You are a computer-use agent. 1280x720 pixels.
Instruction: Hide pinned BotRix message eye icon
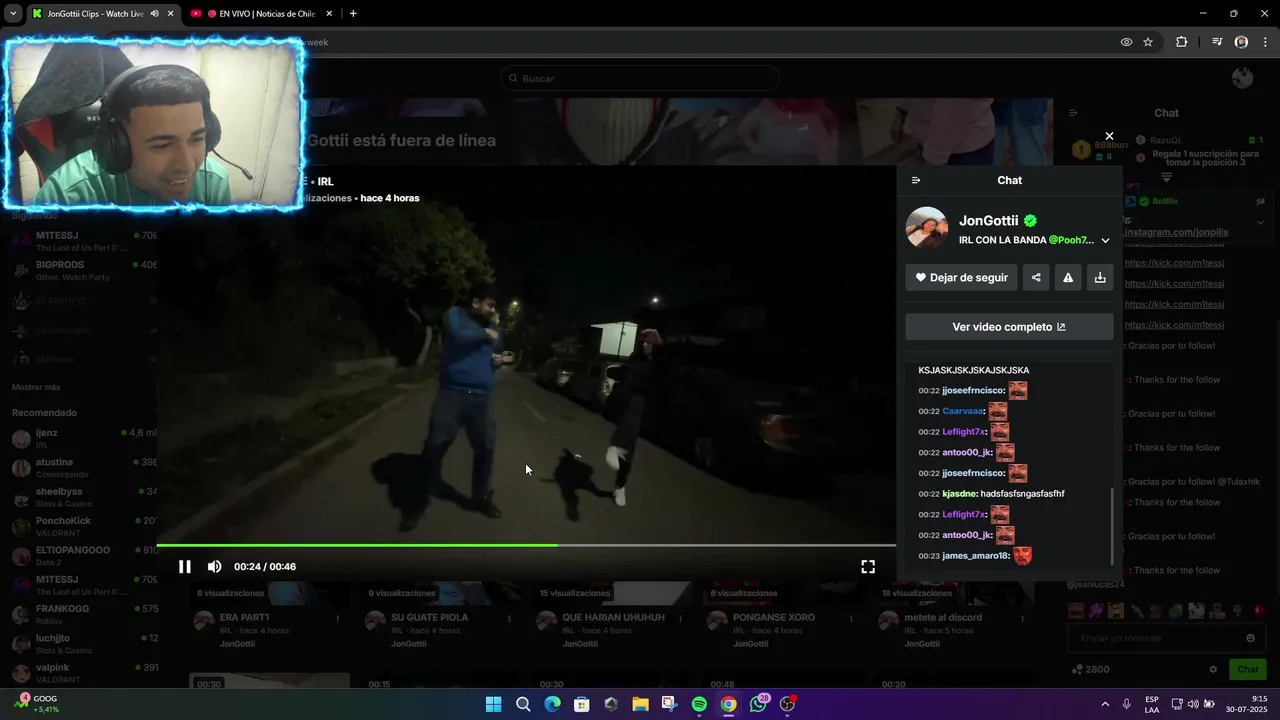point(1261,201)
